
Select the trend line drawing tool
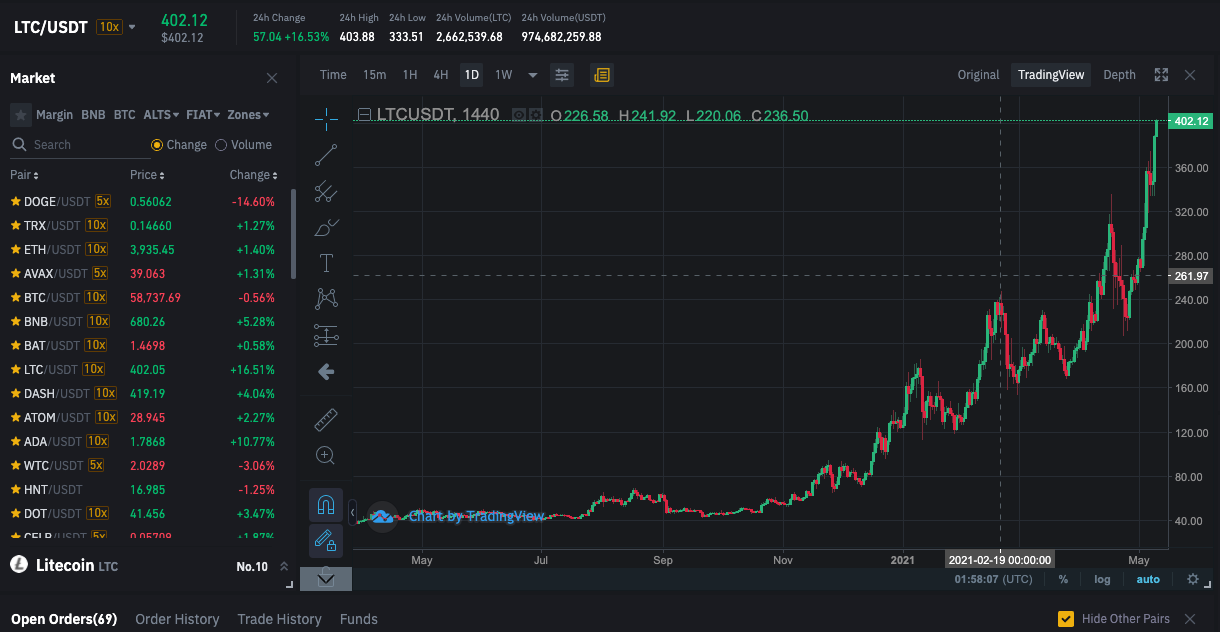point(326,154)
